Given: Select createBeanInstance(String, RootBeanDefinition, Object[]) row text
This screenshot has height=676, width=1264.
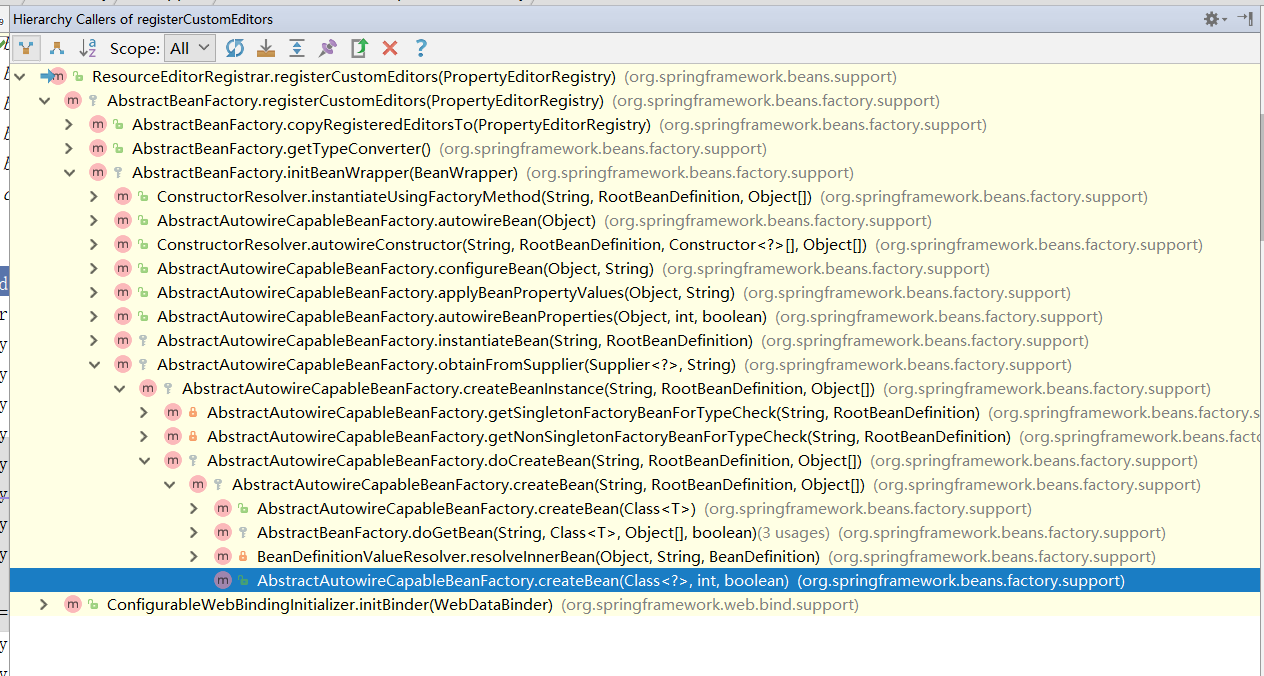Looking at the screenshot, I should (x=528, y=389).
